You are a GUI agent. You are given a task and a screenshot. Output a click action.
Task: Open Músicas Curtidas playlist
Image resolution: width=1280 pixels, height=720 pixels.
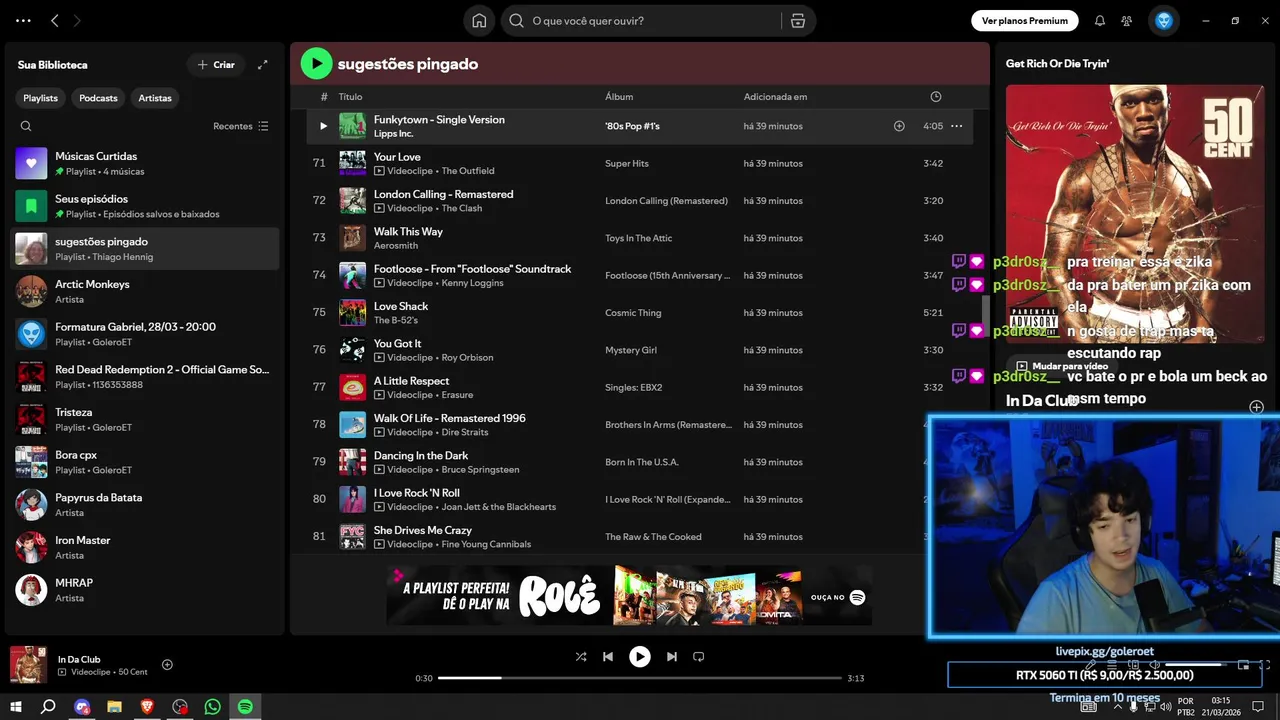click(145, 163)
